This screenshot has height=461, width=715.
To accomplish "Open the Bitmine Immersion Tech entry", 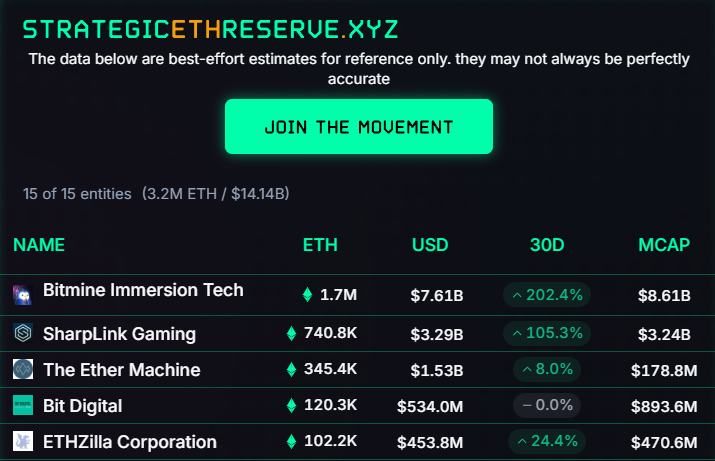I will tap(143, 291).
